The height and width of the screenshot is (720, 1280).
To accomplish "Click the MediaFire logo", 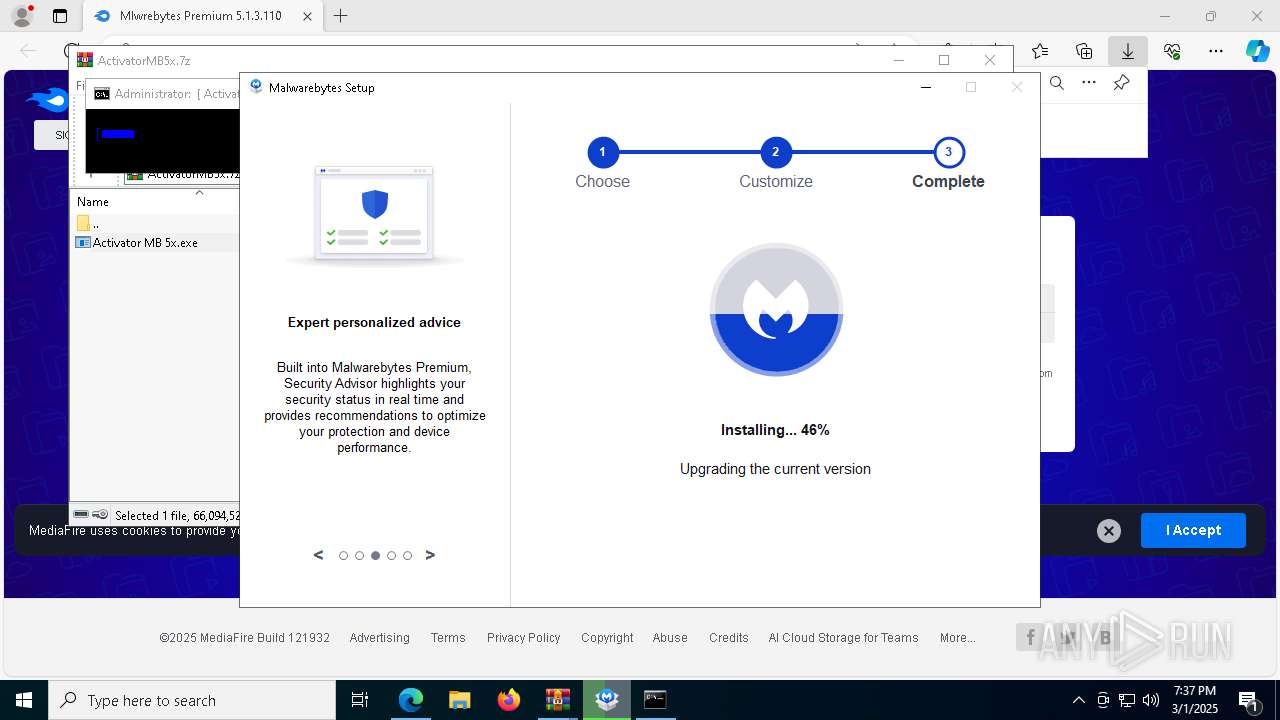I will pos(47,99).
